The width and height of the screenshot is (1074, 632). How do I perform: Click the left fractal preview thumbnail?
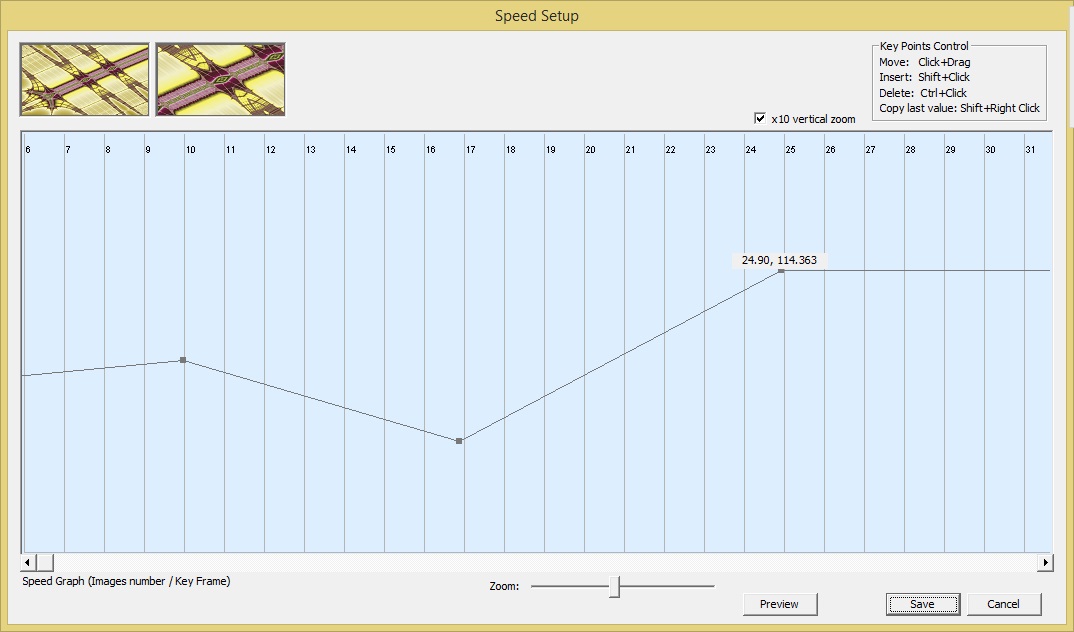[x=84, y=79]
